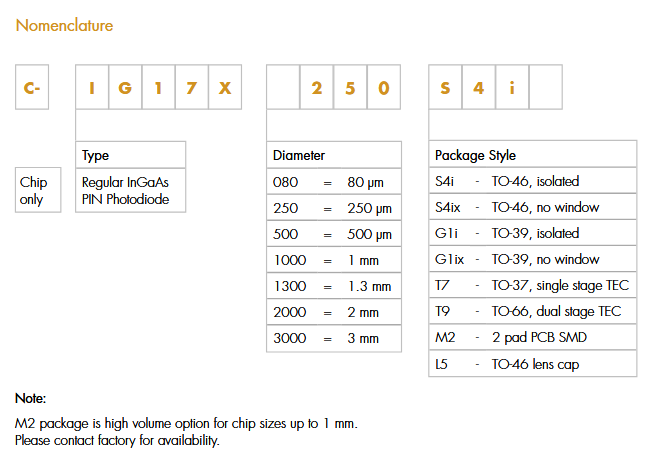Click the Package Style table header
This screenshot has width=651, height=474.
[475, 155]
